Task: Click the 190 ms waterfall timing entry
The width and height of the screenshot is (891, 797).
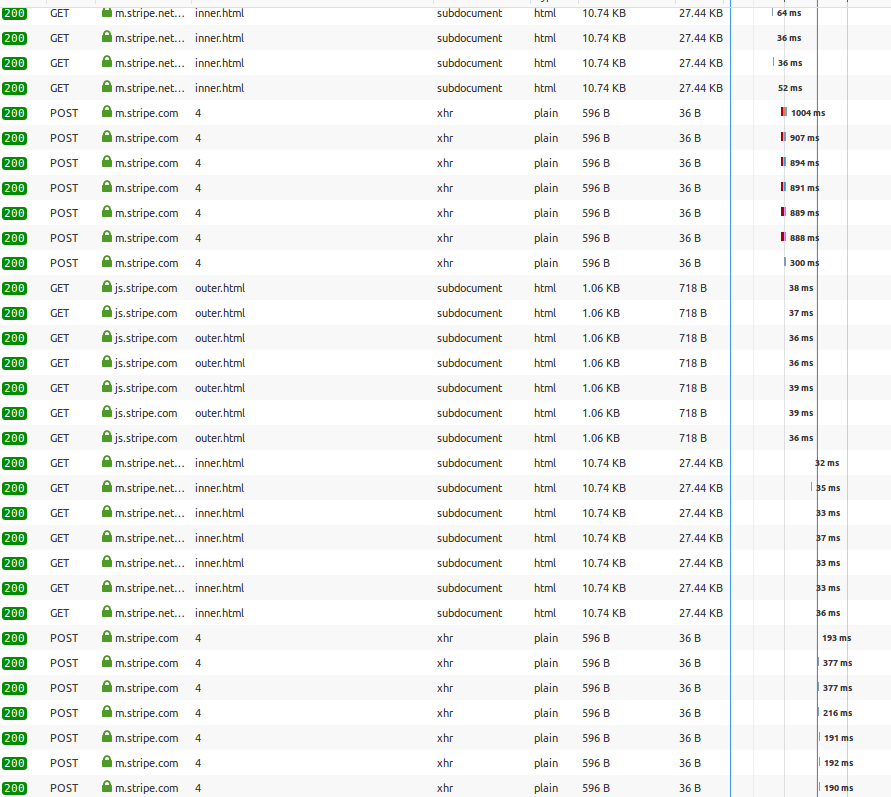Action: click(x=836, y=787)
